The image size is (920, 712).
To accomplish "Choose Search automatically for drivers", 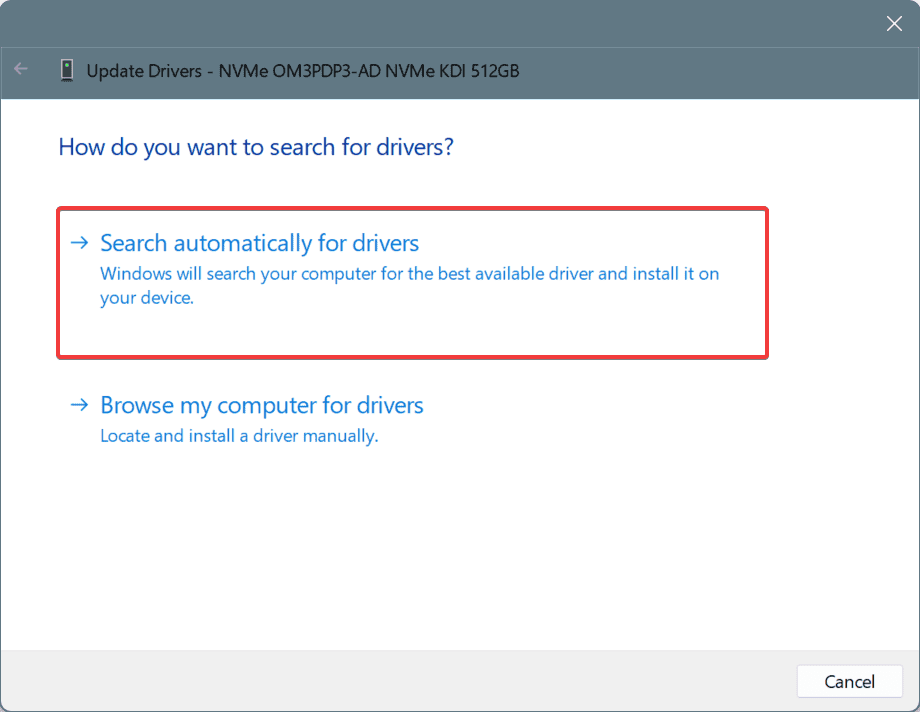I will (412, 282).
